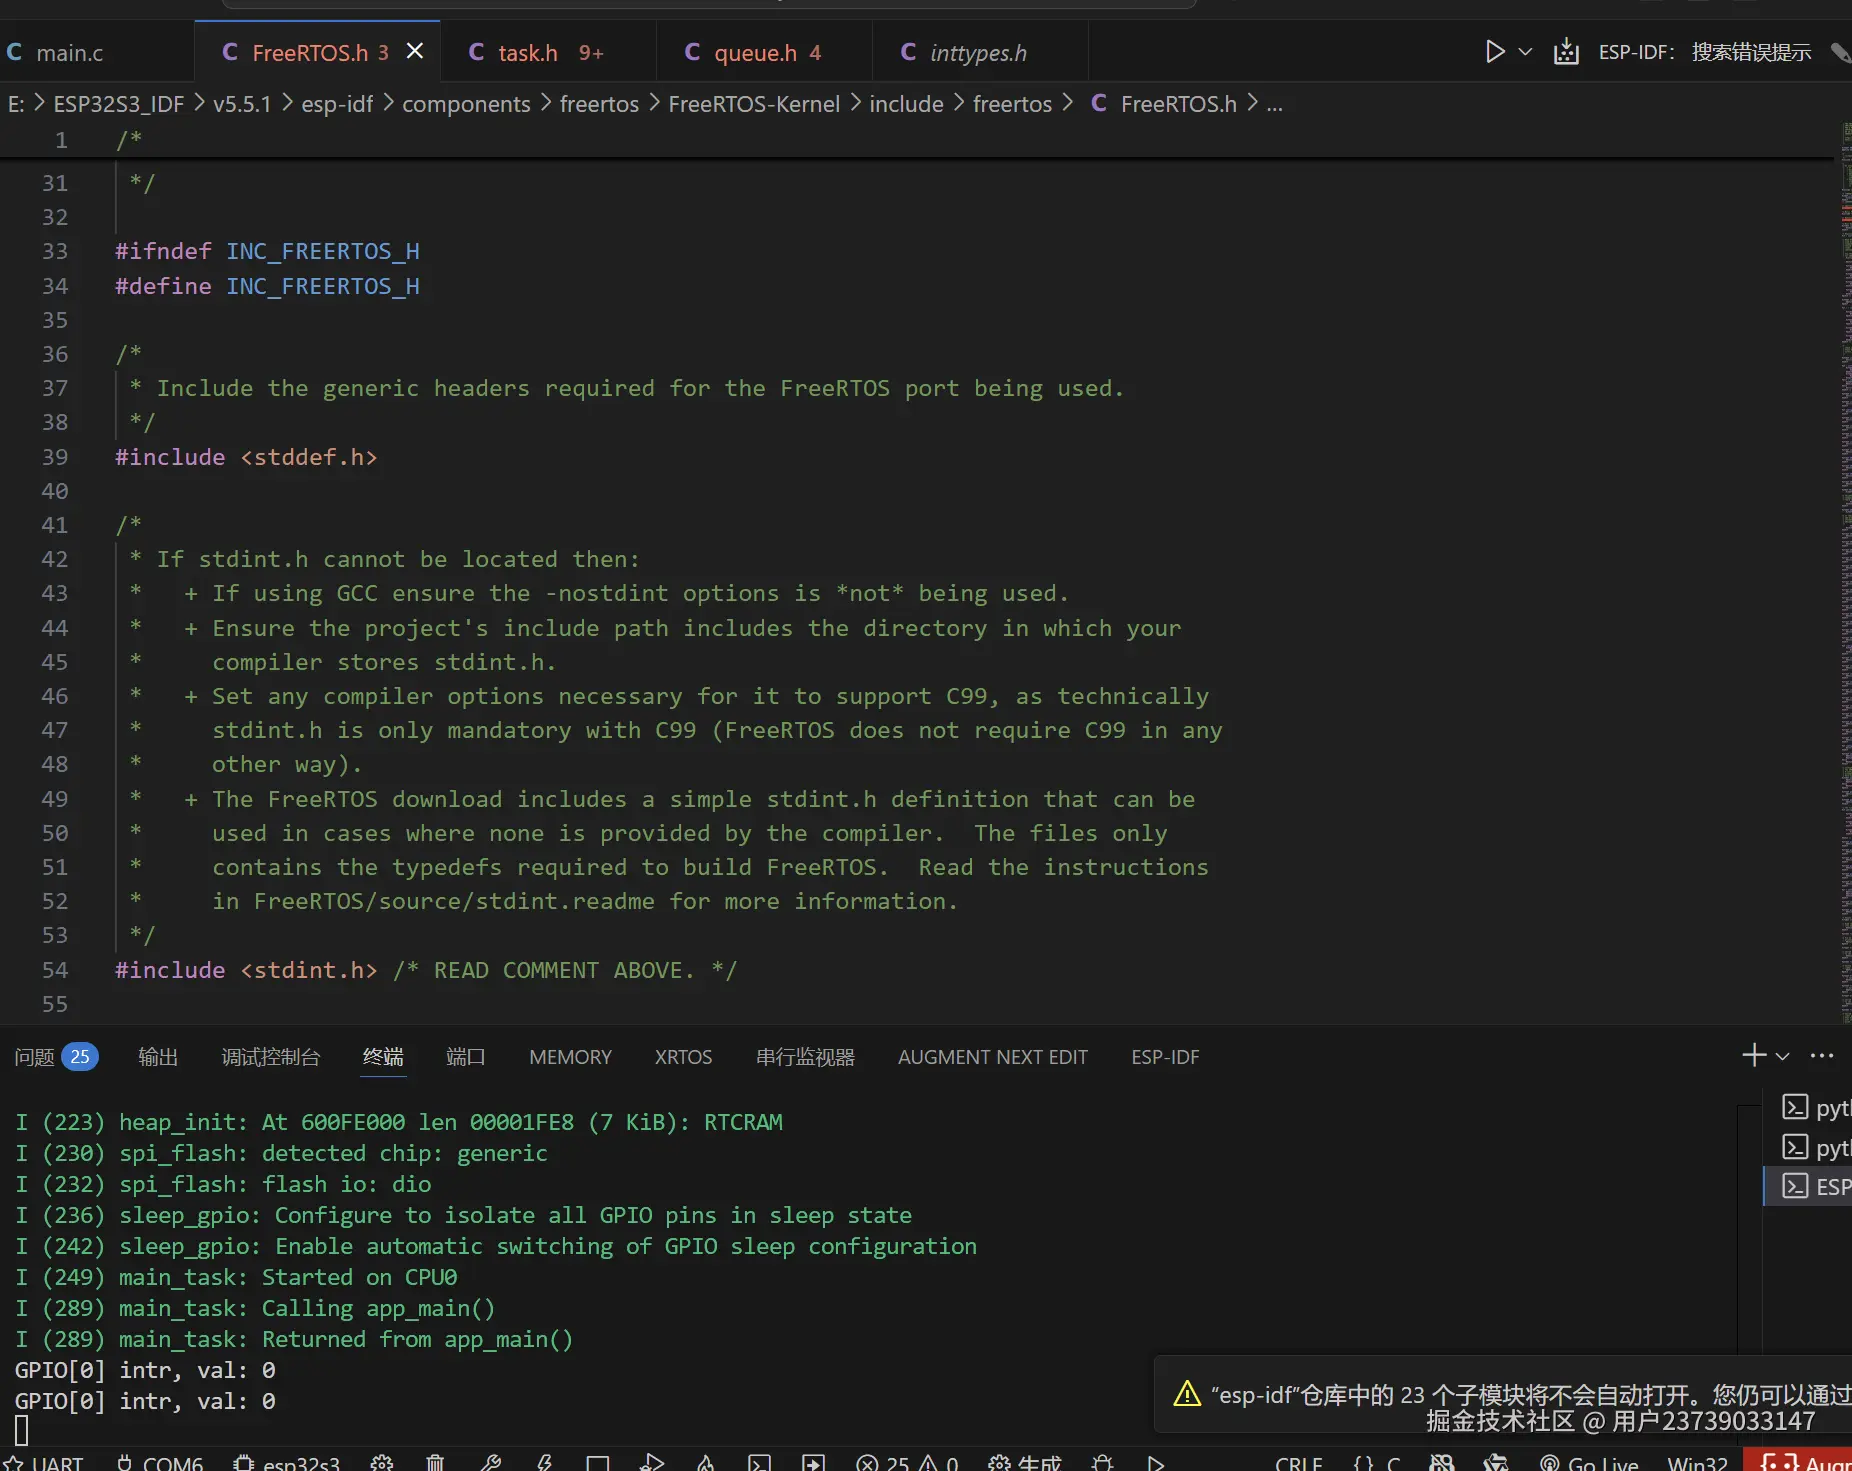Click the lightning flash icon in status bar
Image resolution: width=1852 pixels, height=1471 pixels.
click(x=545, y=1463)
